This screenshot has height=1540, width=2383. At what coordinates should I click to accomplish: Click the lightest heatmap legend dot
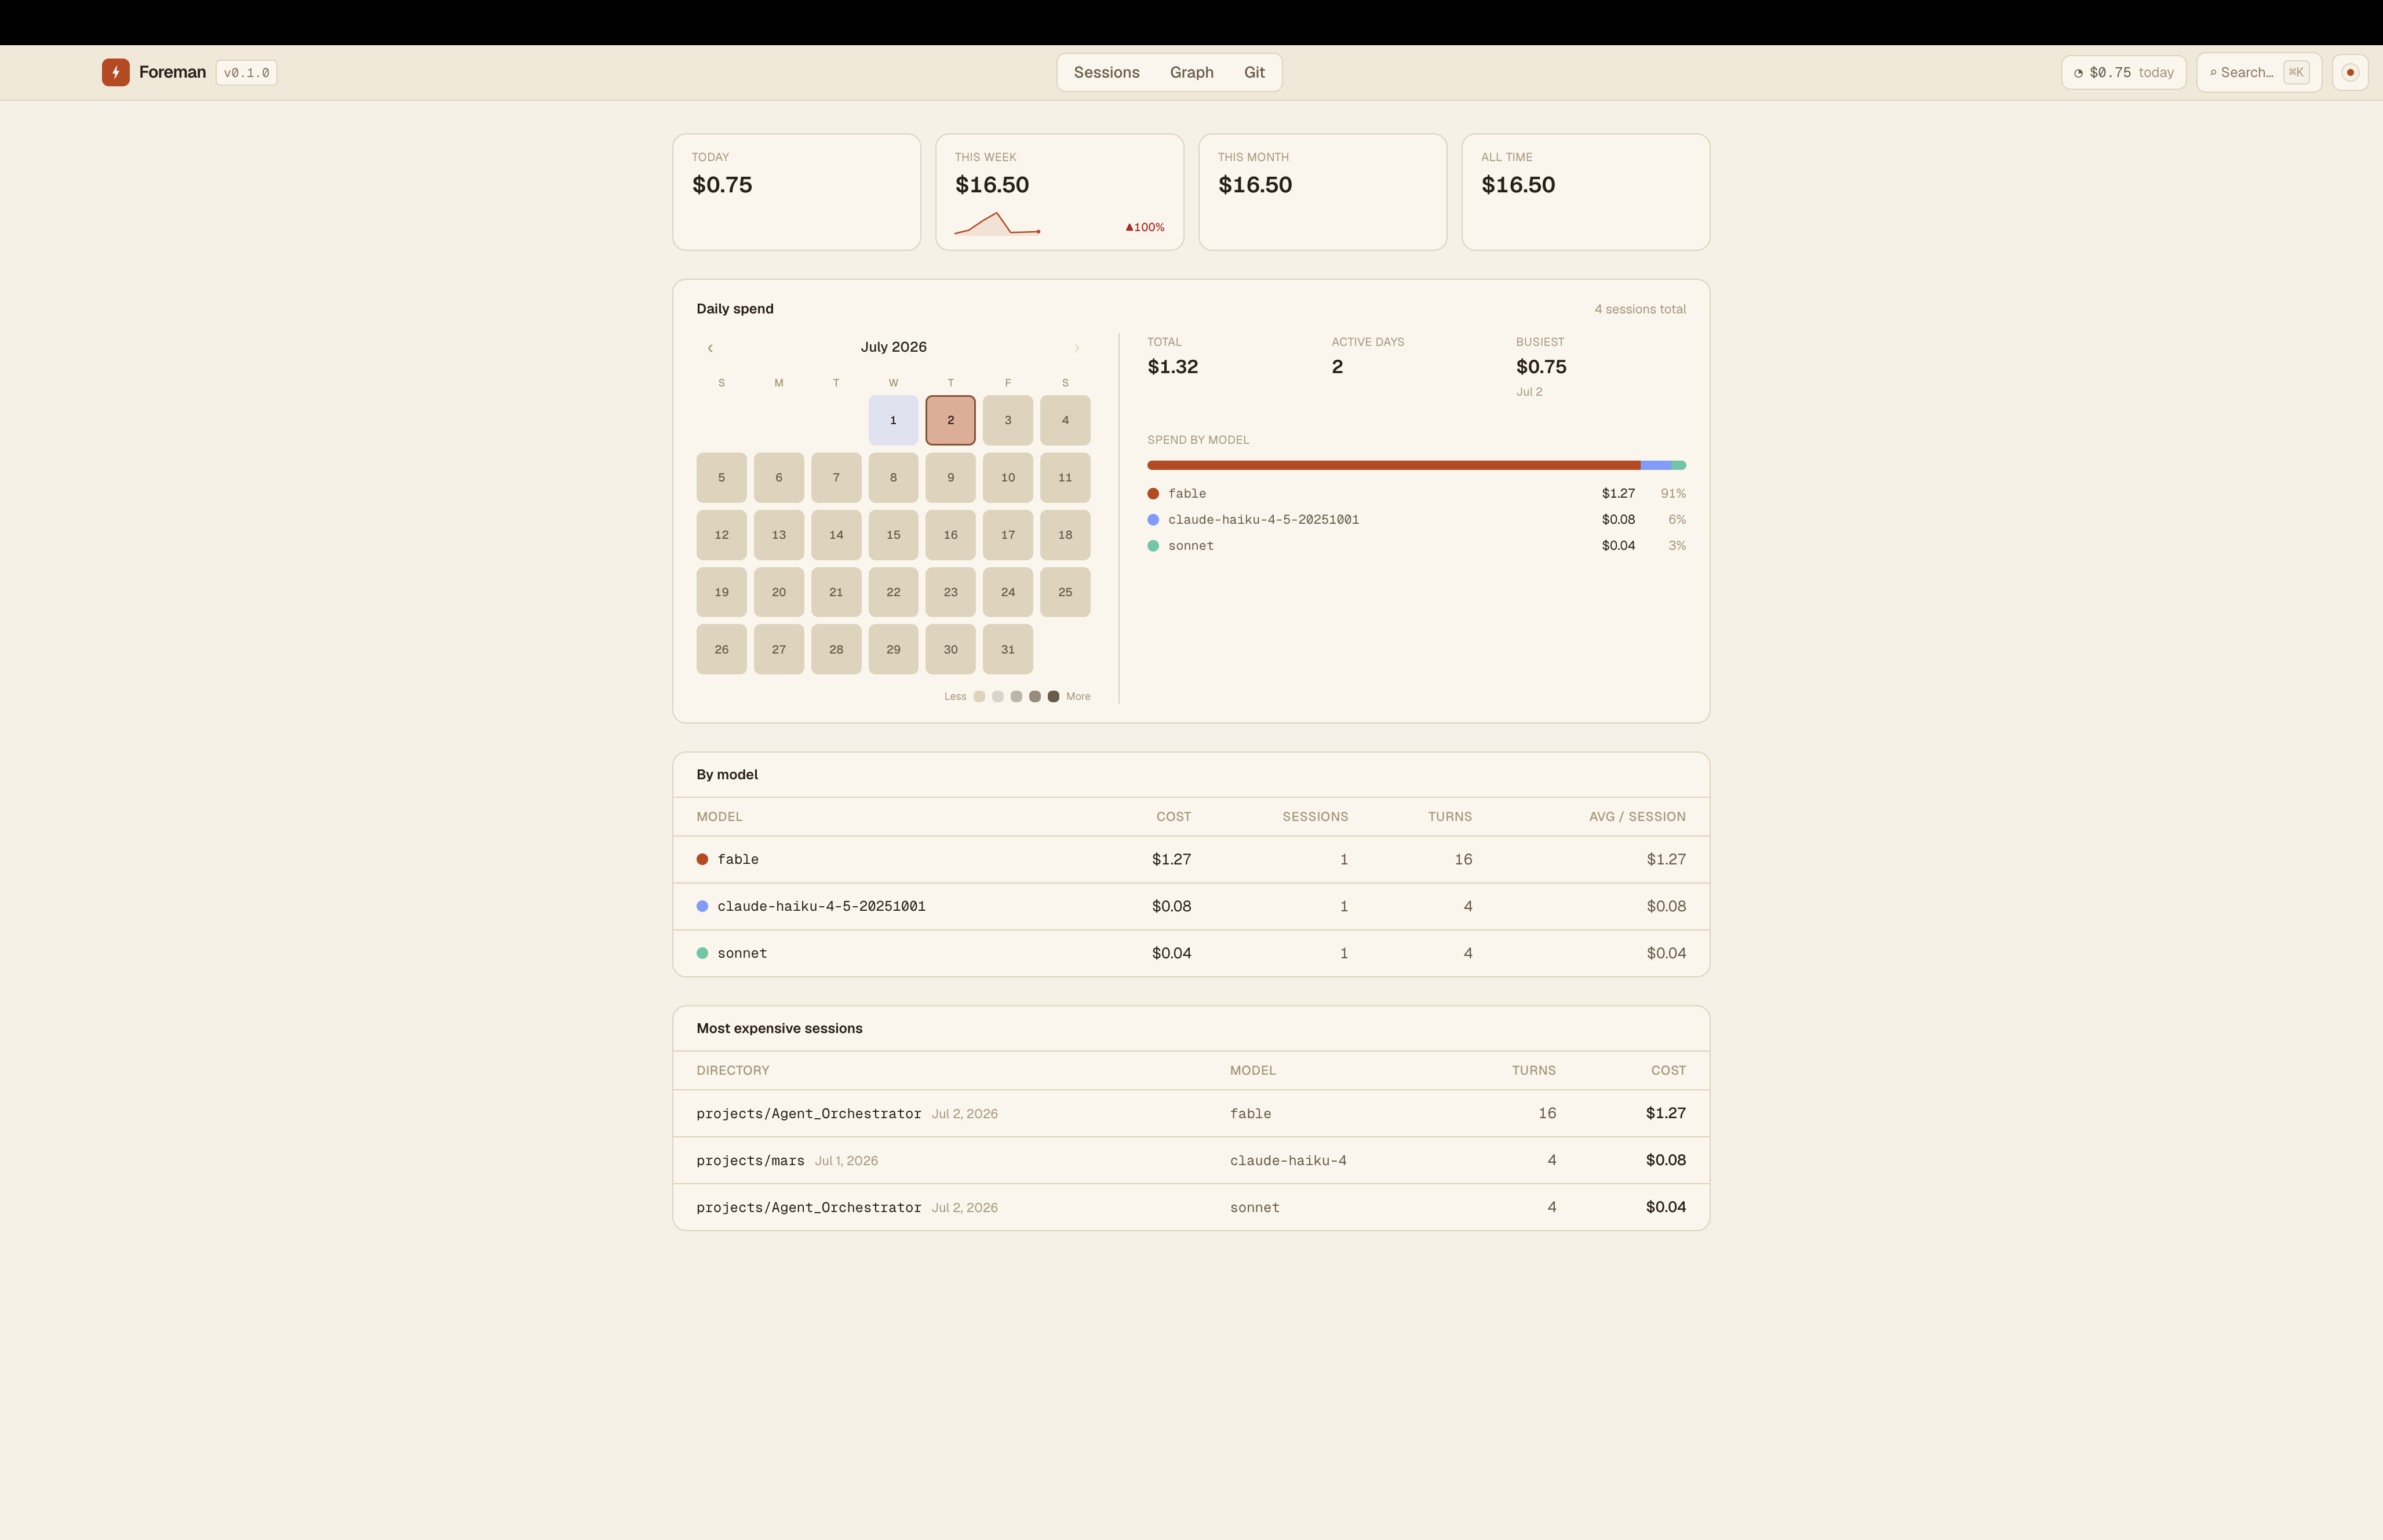[979, 697]
